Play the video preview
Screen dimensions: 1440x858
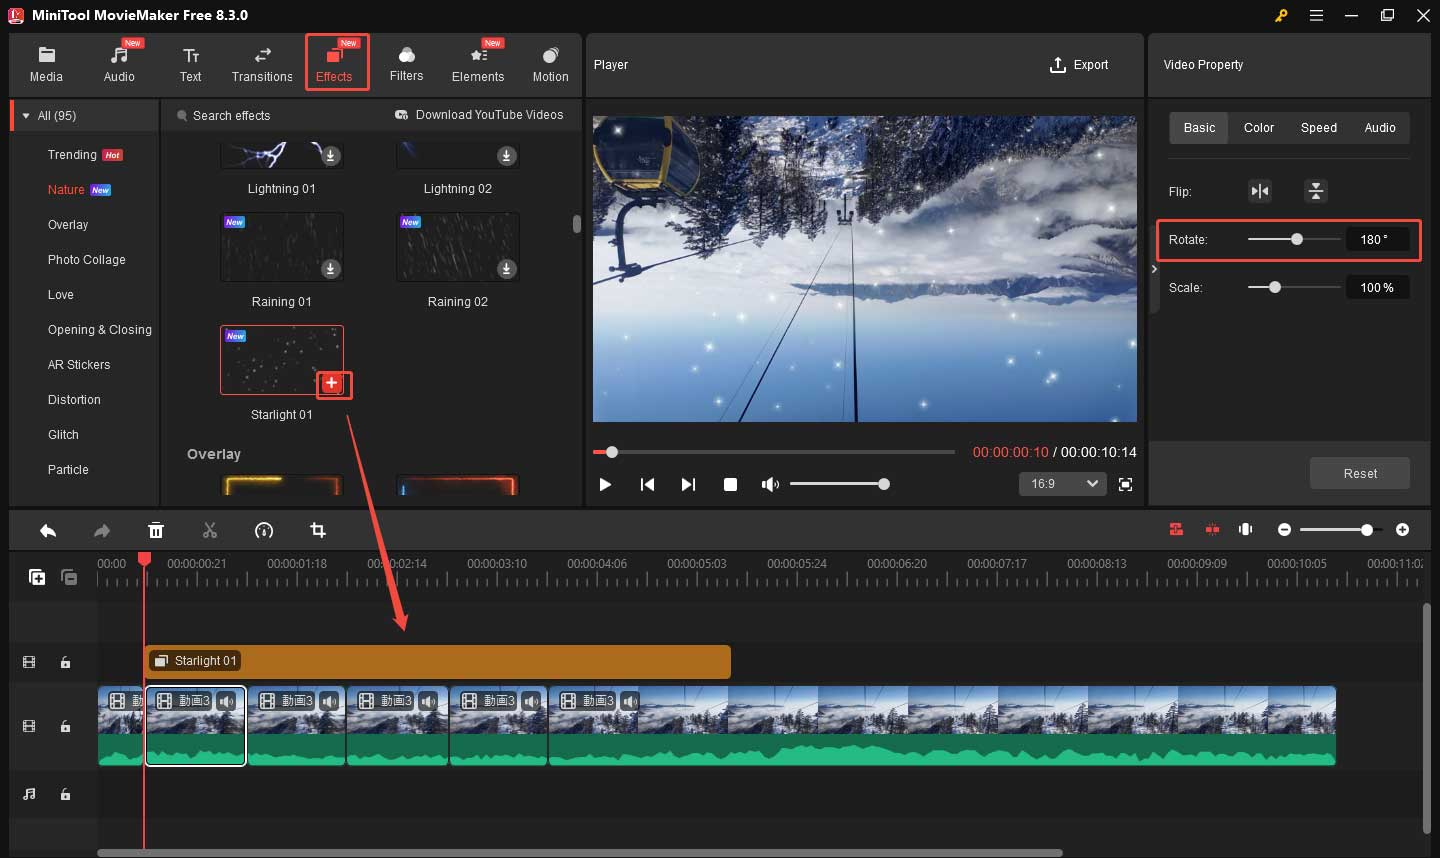point(605,484)
